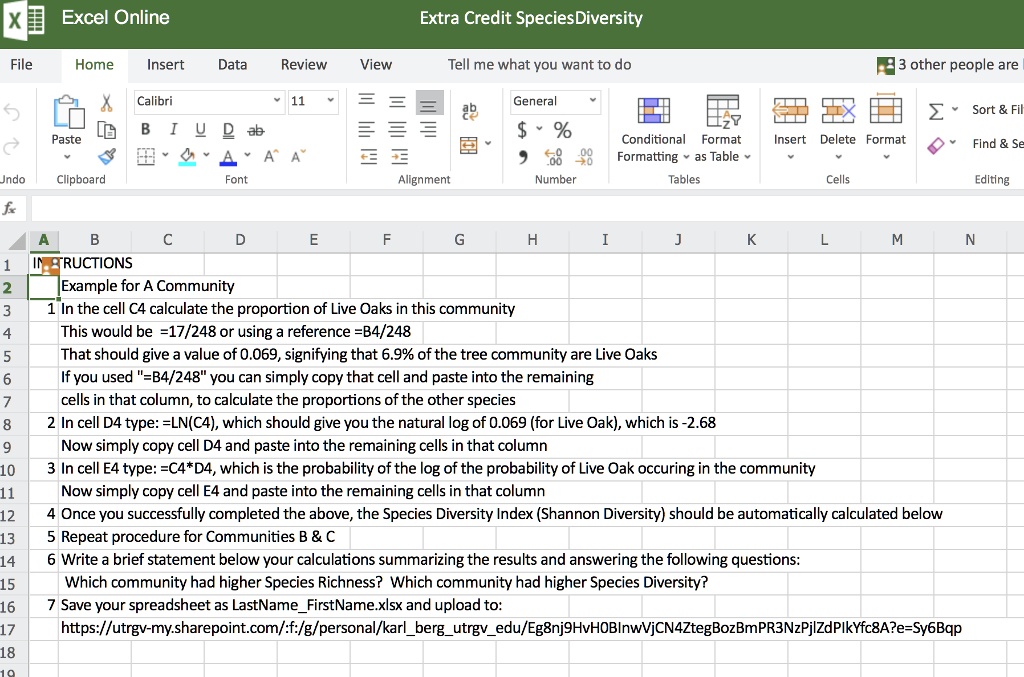Open the Review tab
The width and height of the screenshot is (1024, 677).
tap(303, 64)
